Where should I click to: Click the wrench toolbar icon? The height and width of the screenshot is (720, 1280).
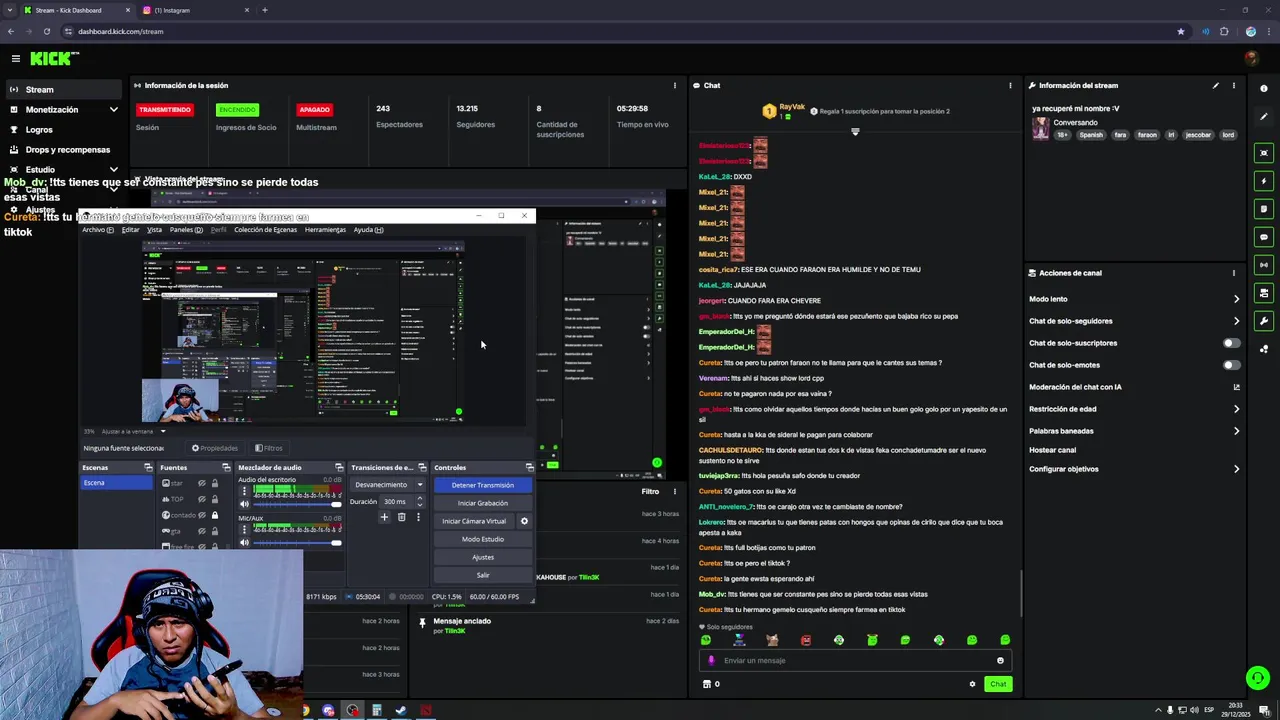click(1264, 321)
